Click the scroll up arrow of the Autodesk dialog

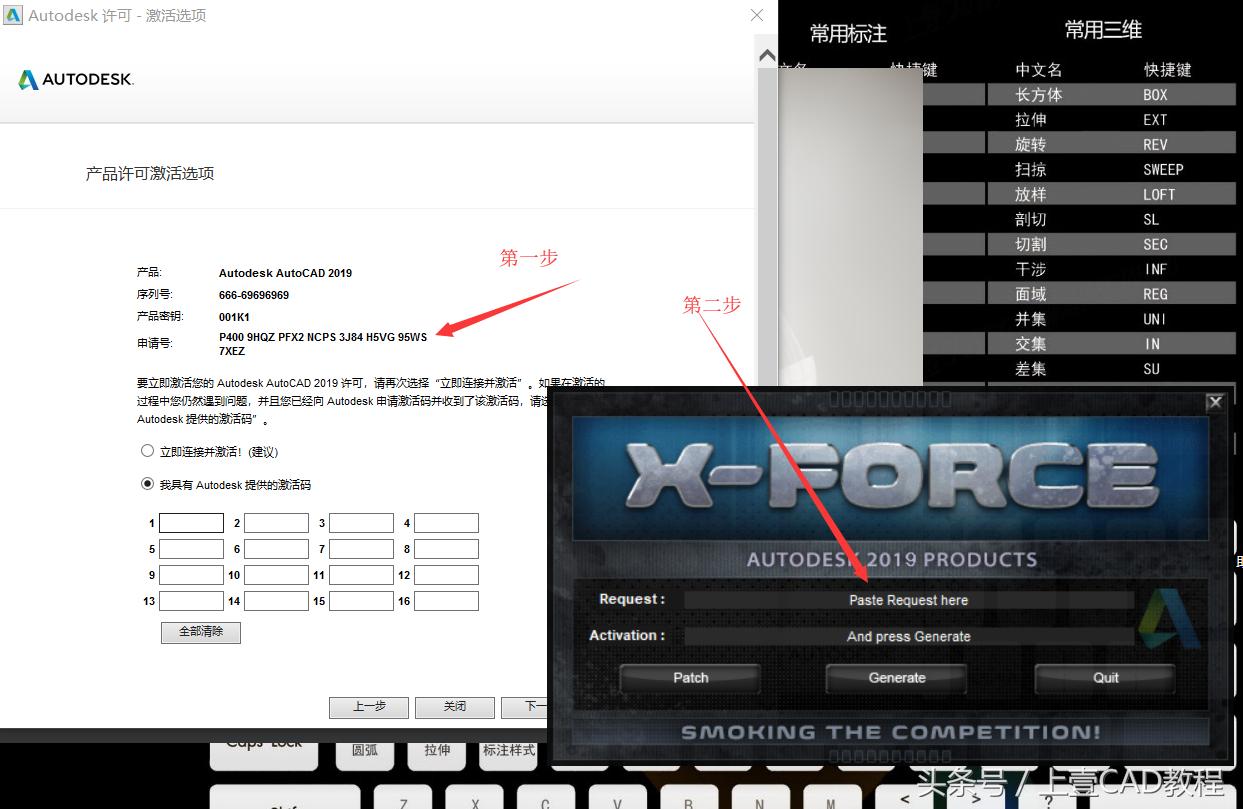pos(767,55)
